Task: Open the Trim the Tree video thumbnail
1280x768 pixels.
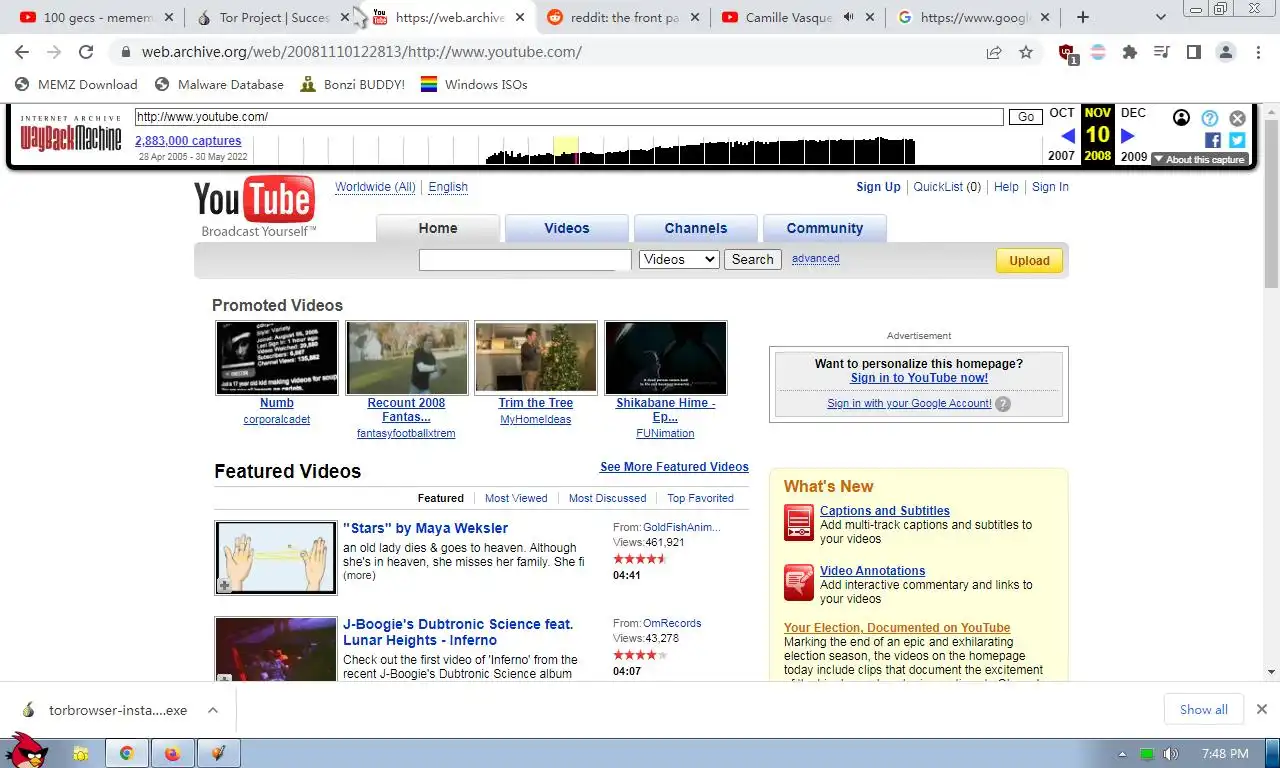Action: coord(536,358)
